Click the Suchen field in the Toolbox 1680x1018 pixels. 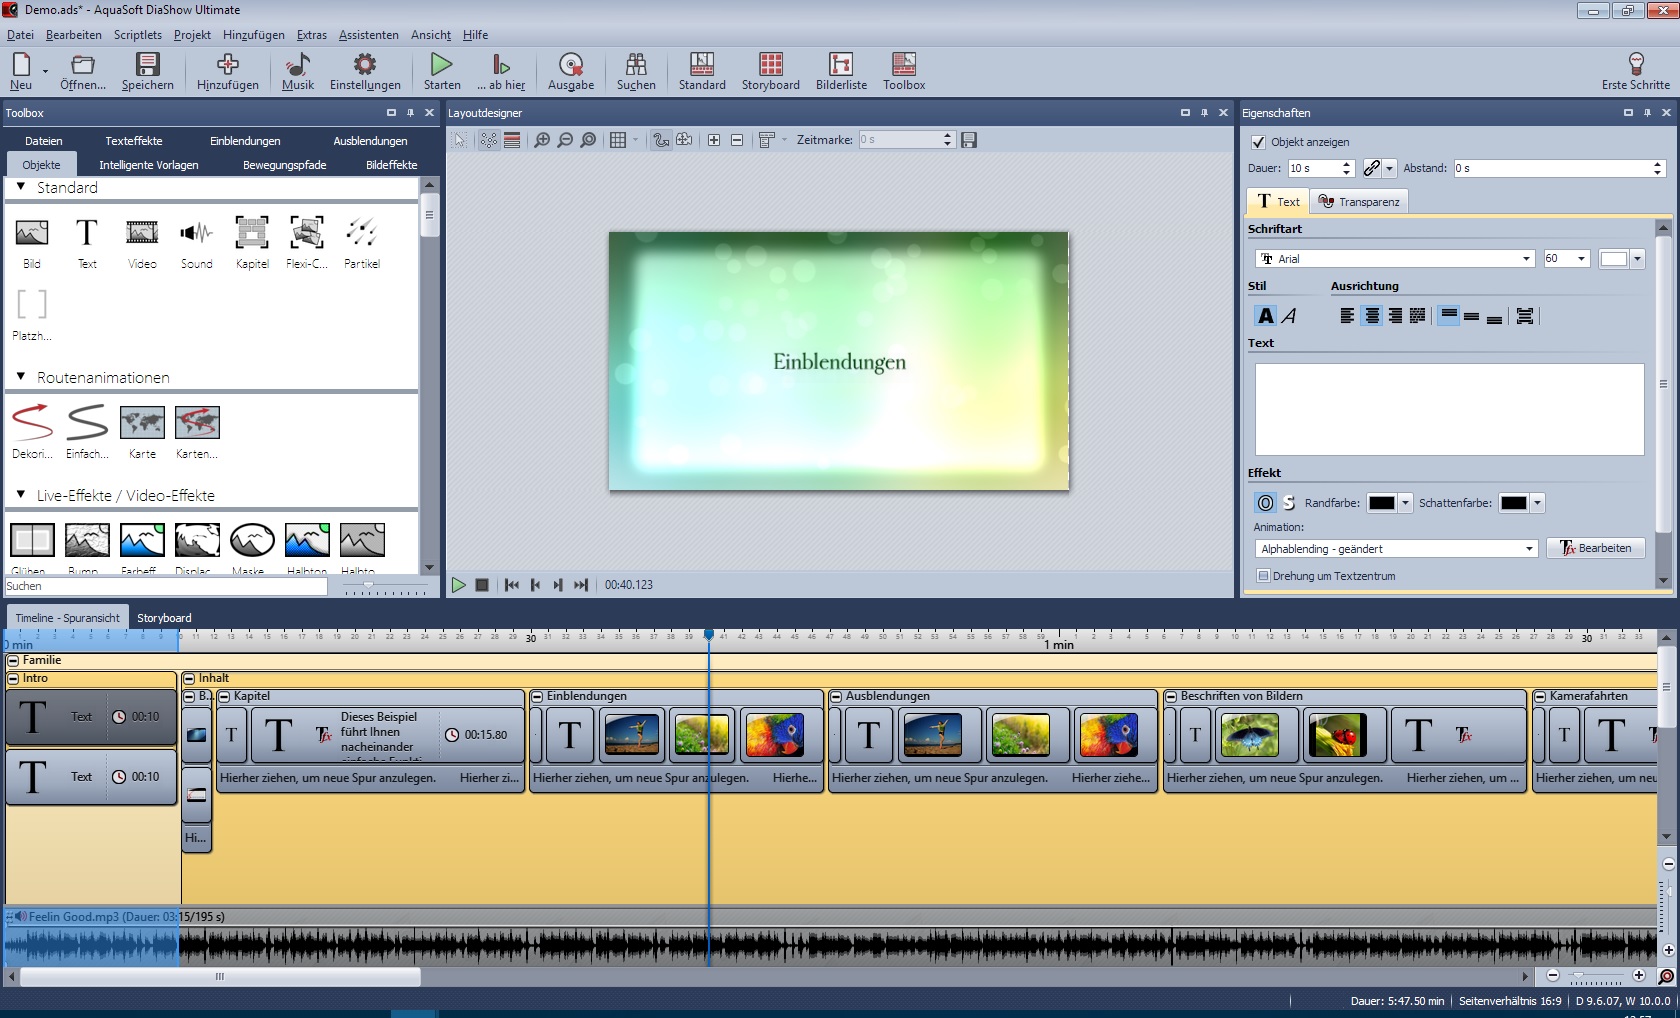point(166,587)
